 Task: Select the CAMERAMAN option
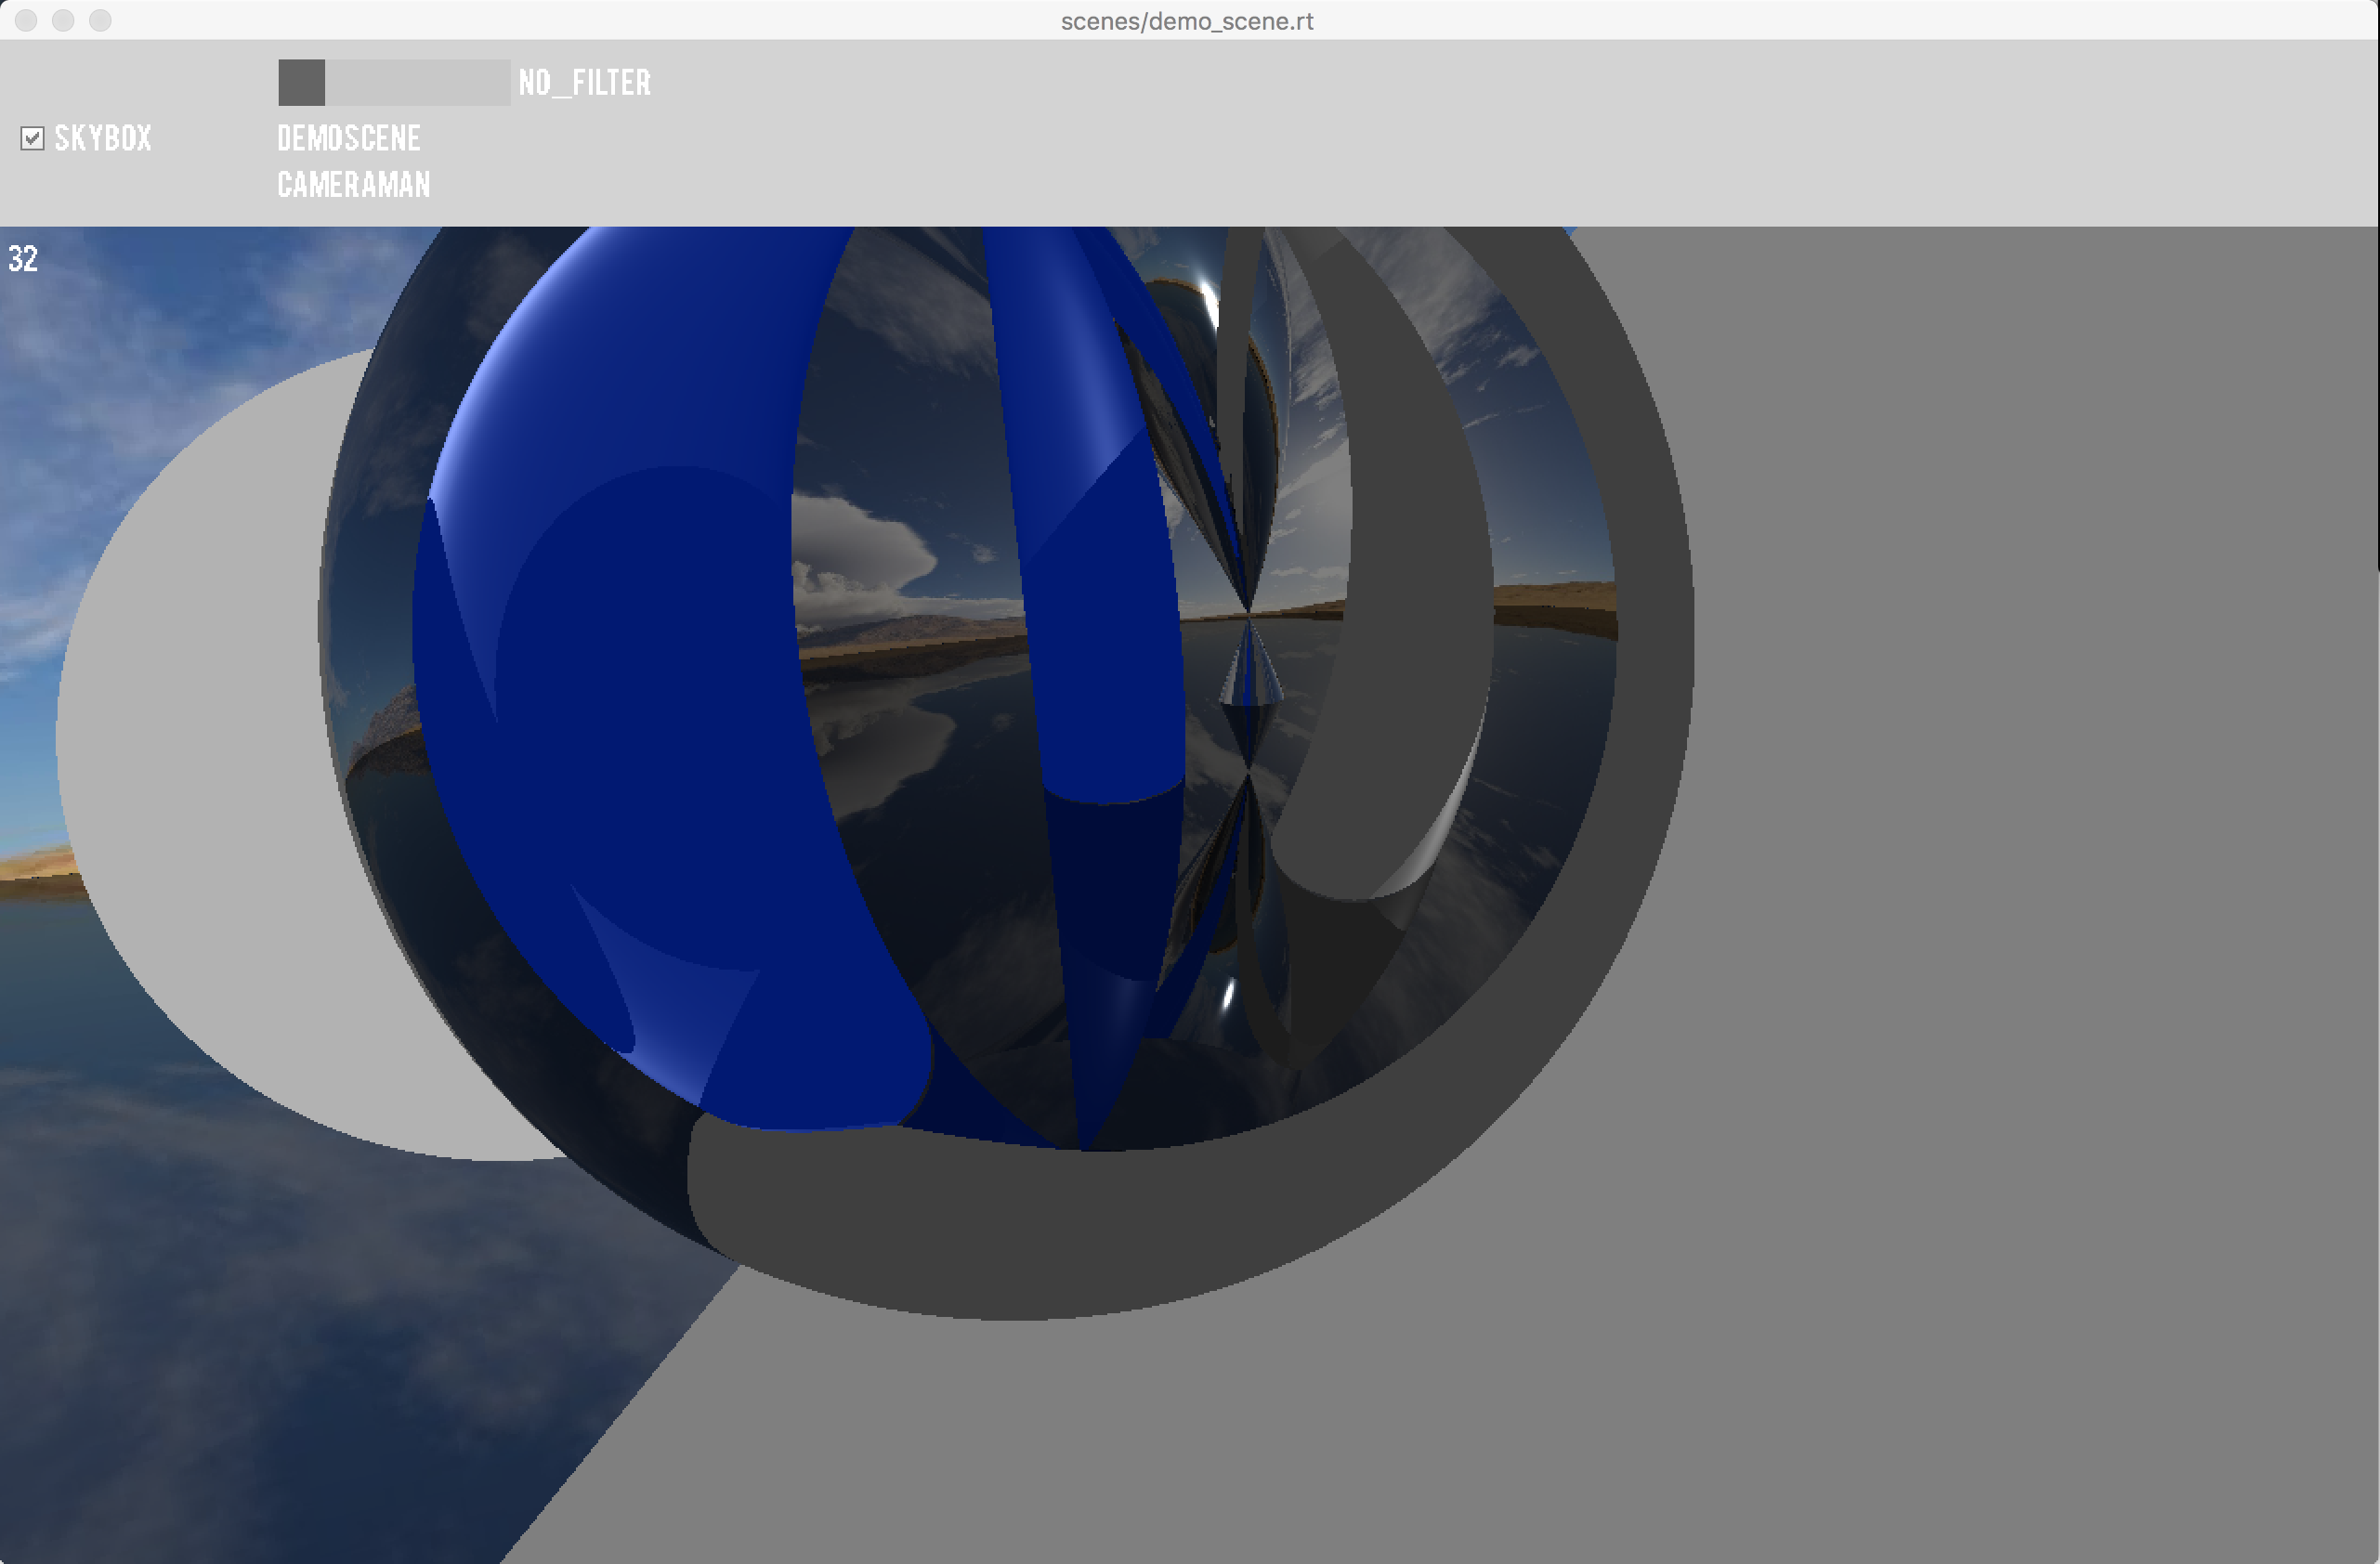coord(354,184)
